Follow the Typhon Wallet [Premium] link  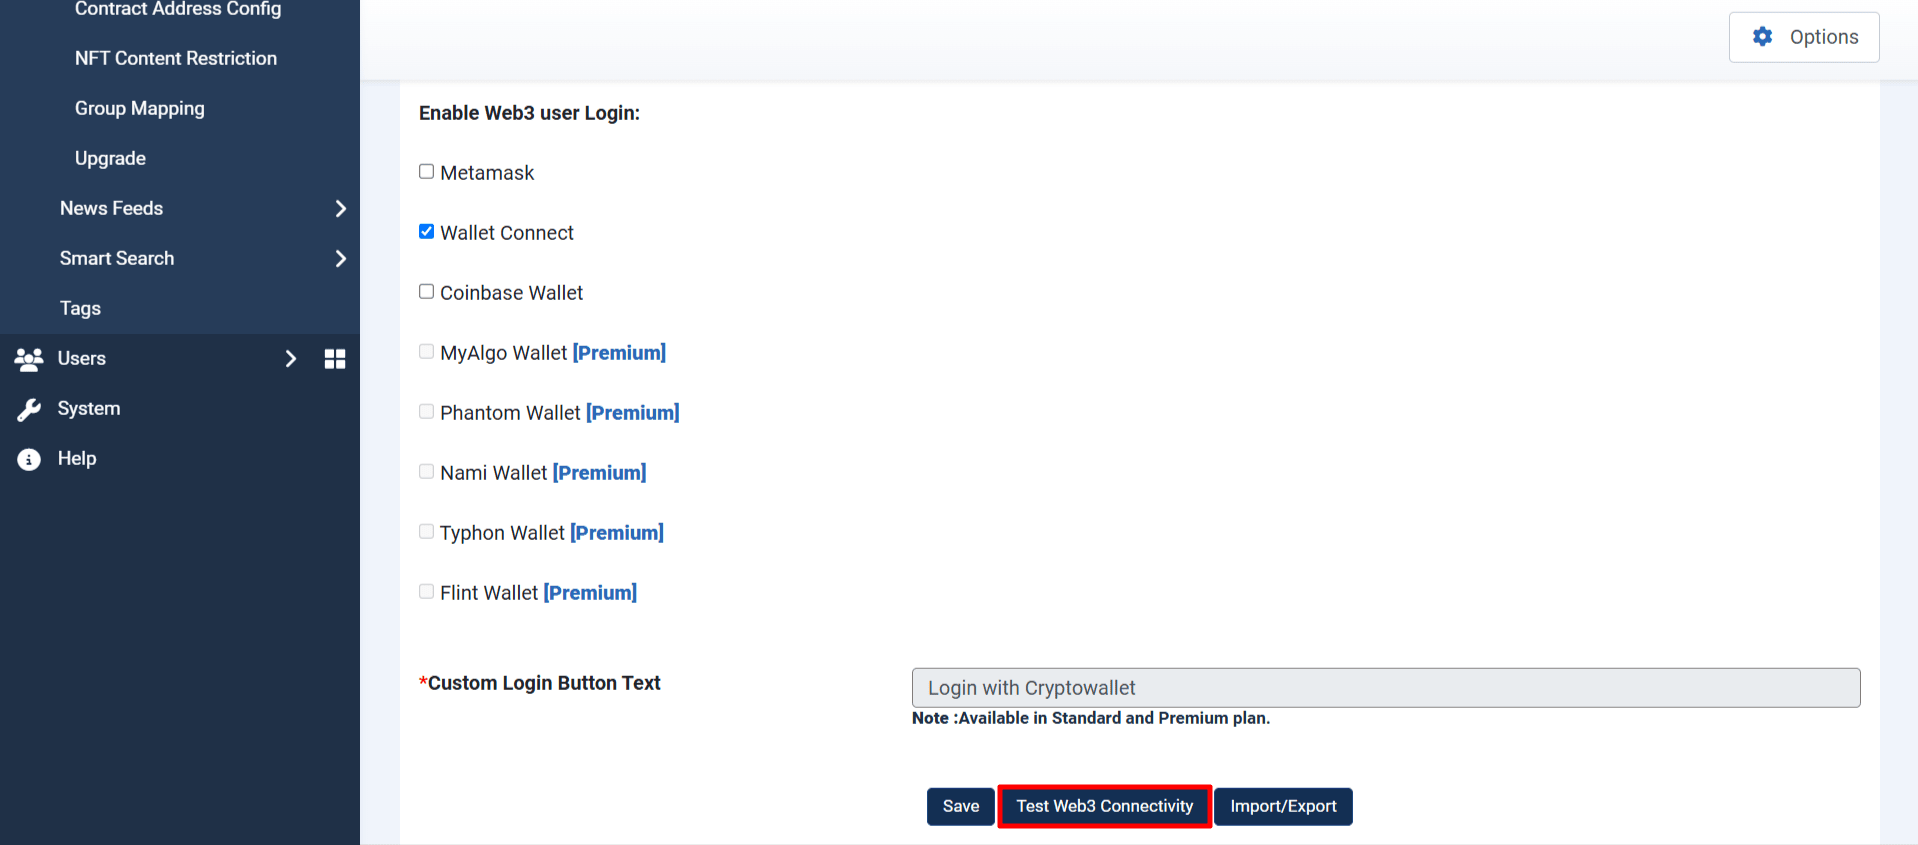(617, 533)
